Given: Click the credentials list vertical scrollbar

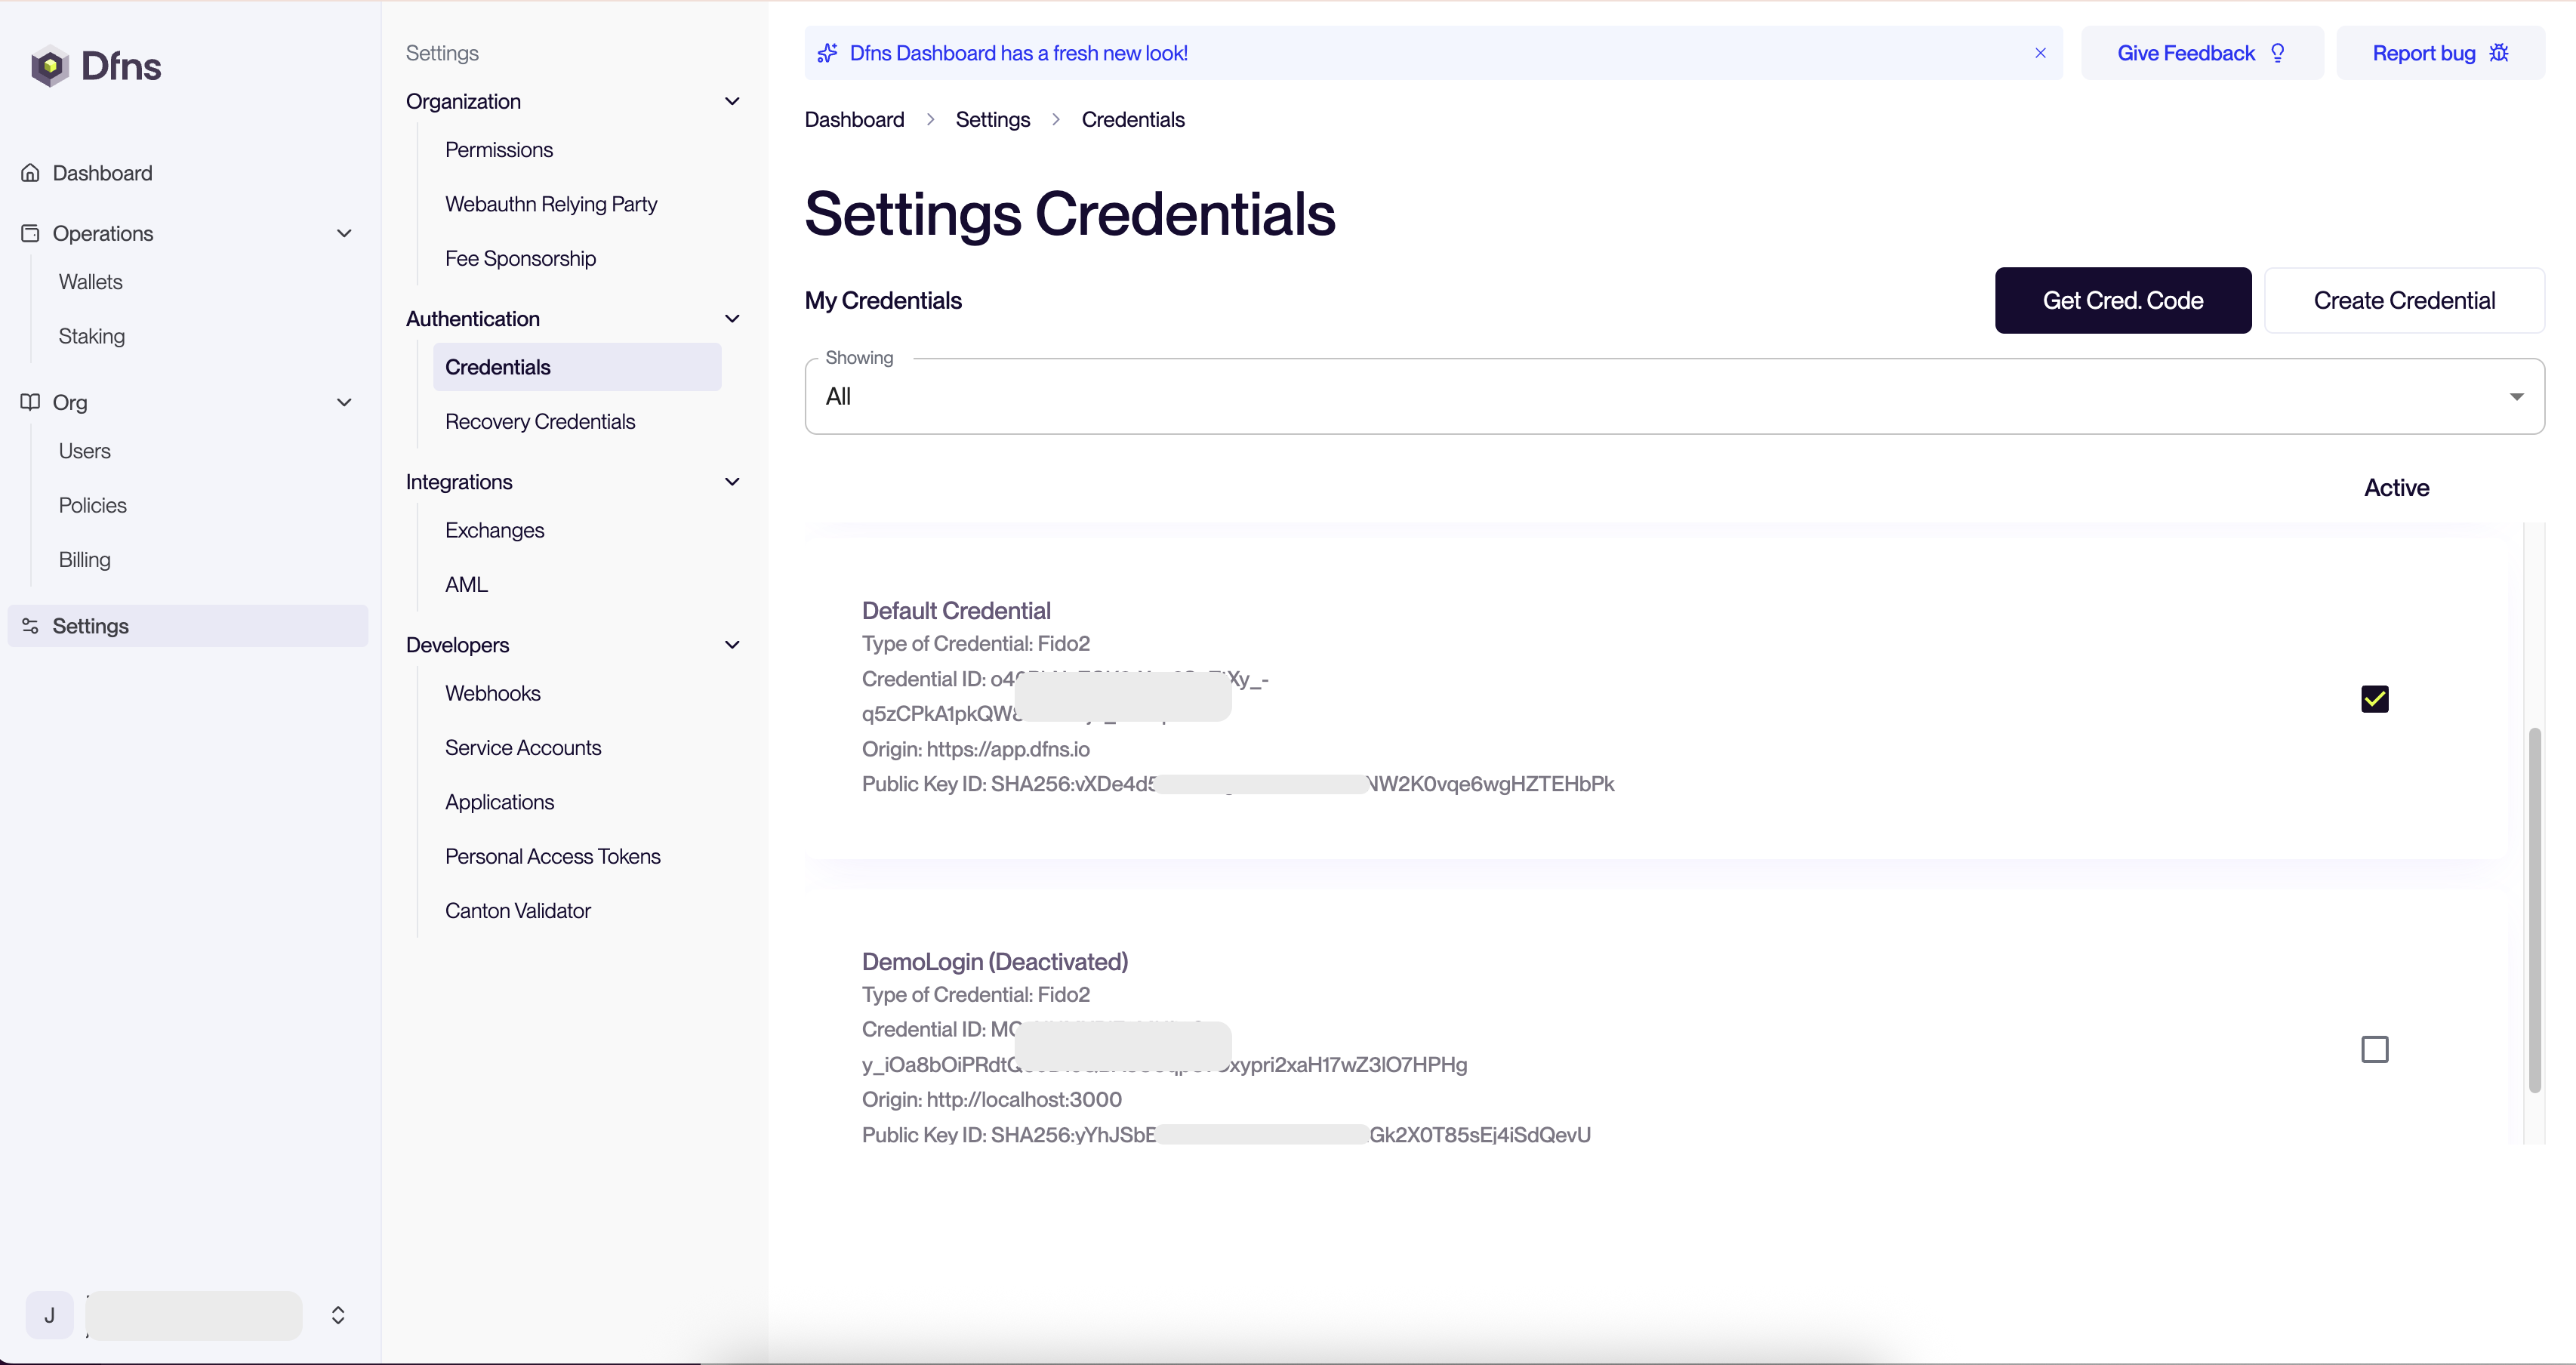Looking at the screenshot, I should click(x=2534, y=910).
